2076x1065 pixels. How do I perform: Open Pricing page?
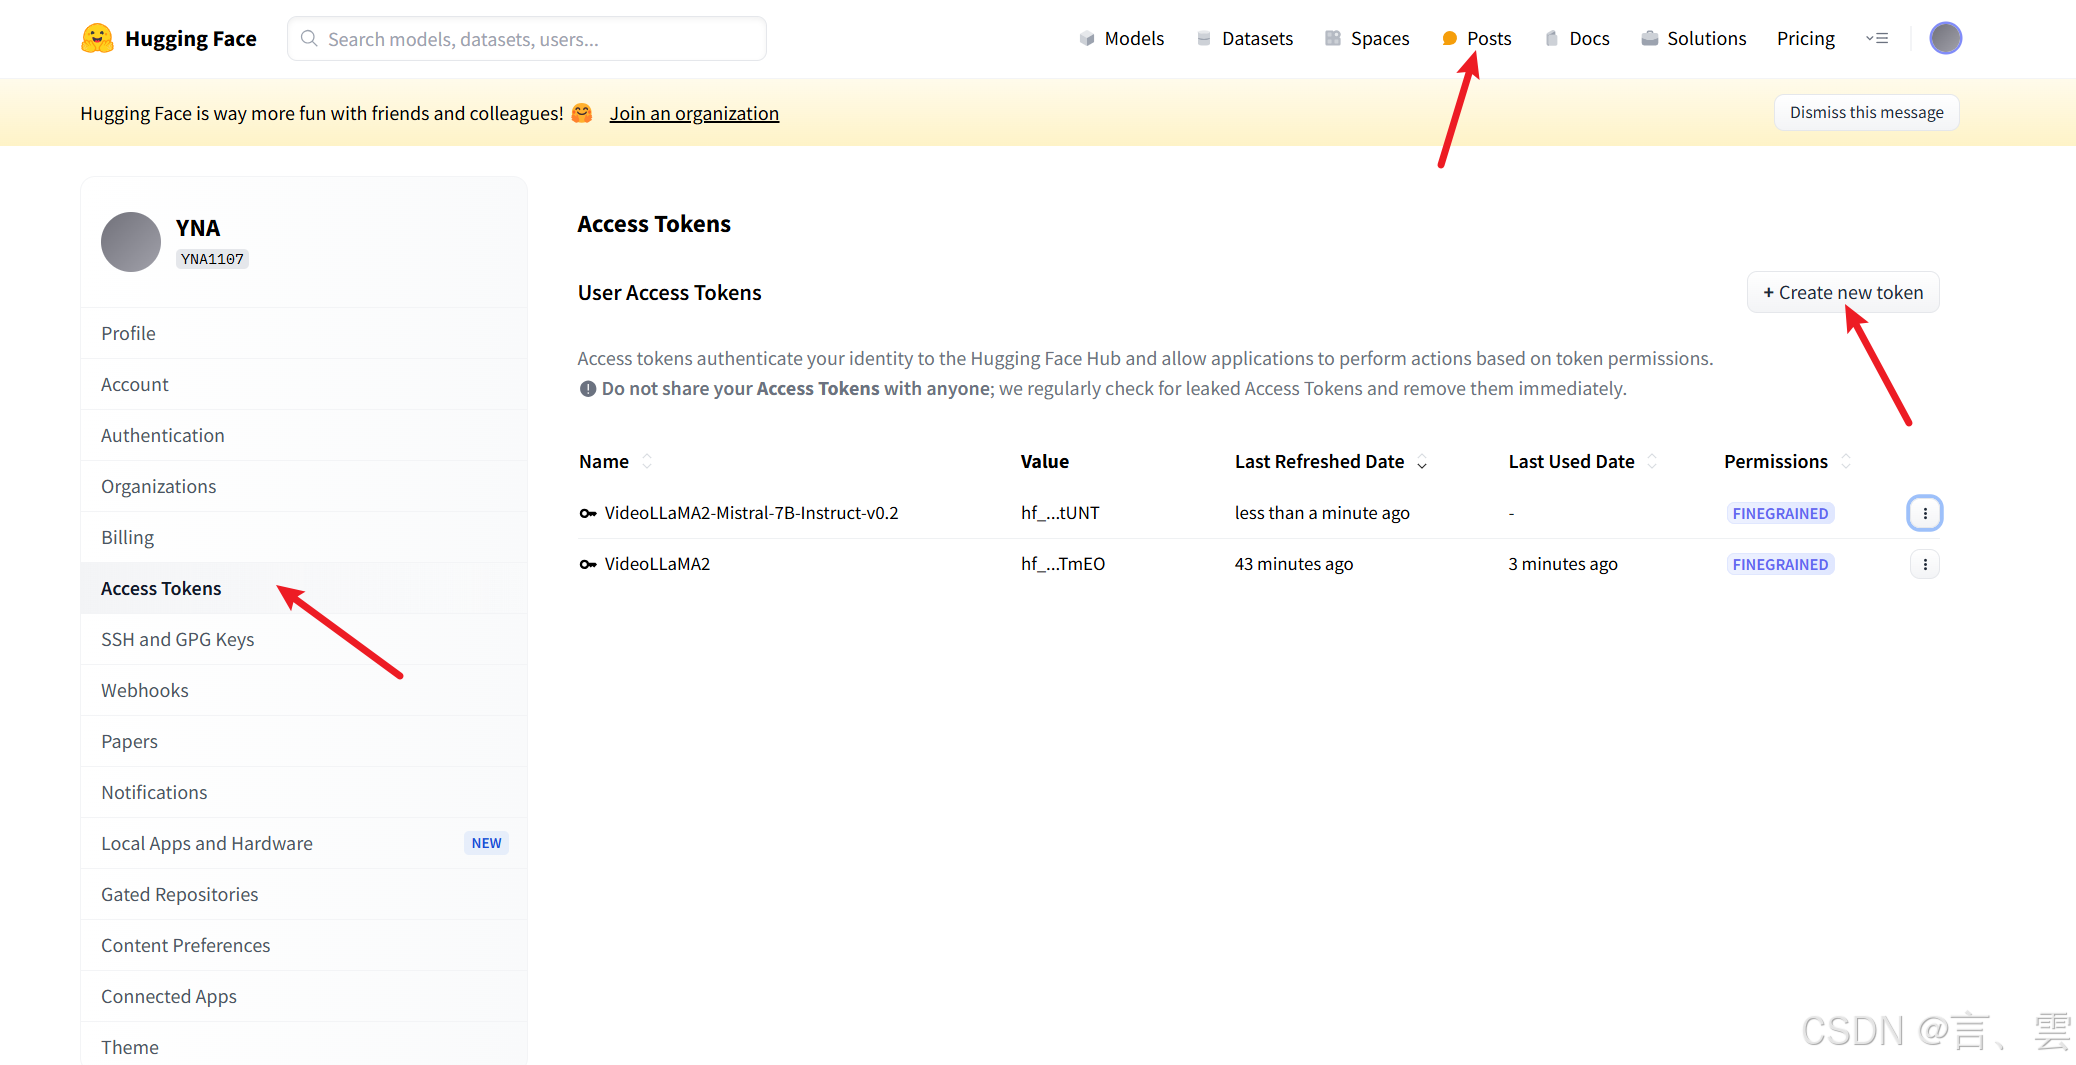click(1805, 38)
